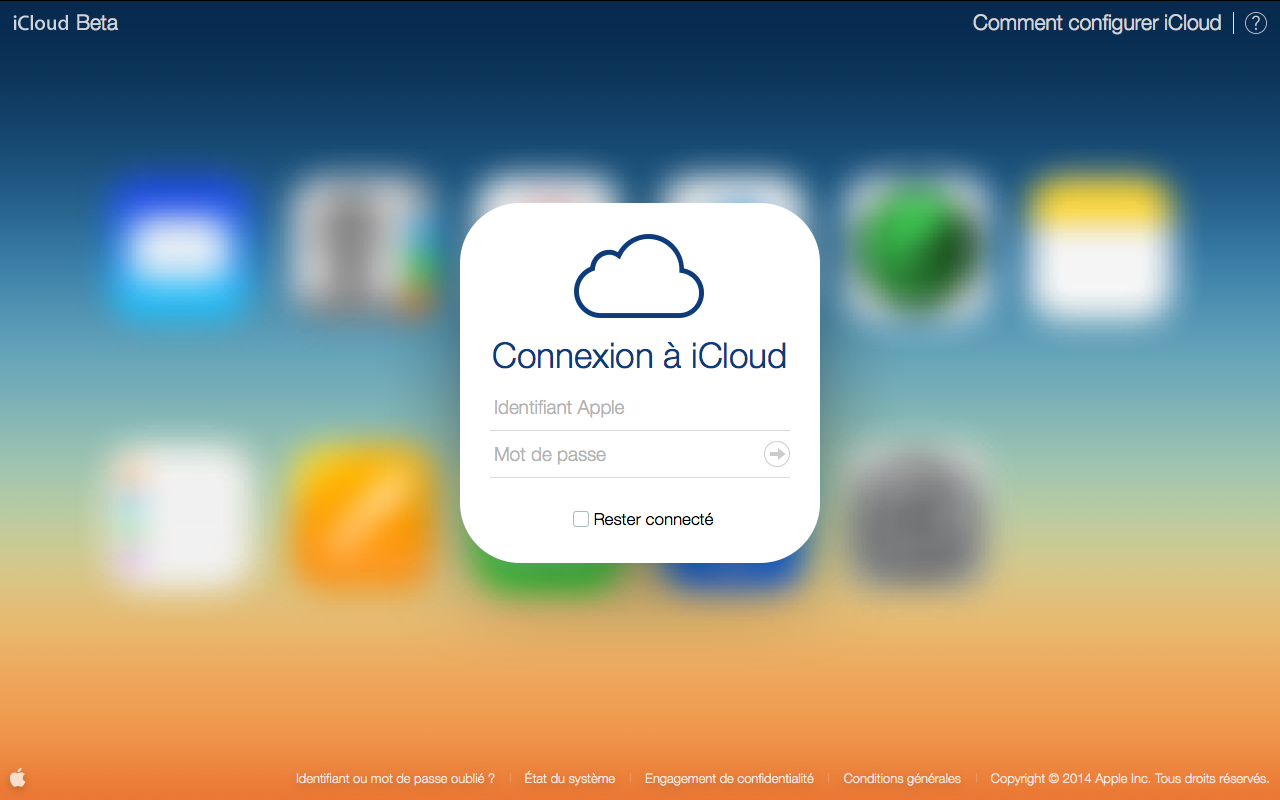Open Engagement de confidentialité link
The height and width of the screenshot is (800, 1280).
(x=729, y=778)
